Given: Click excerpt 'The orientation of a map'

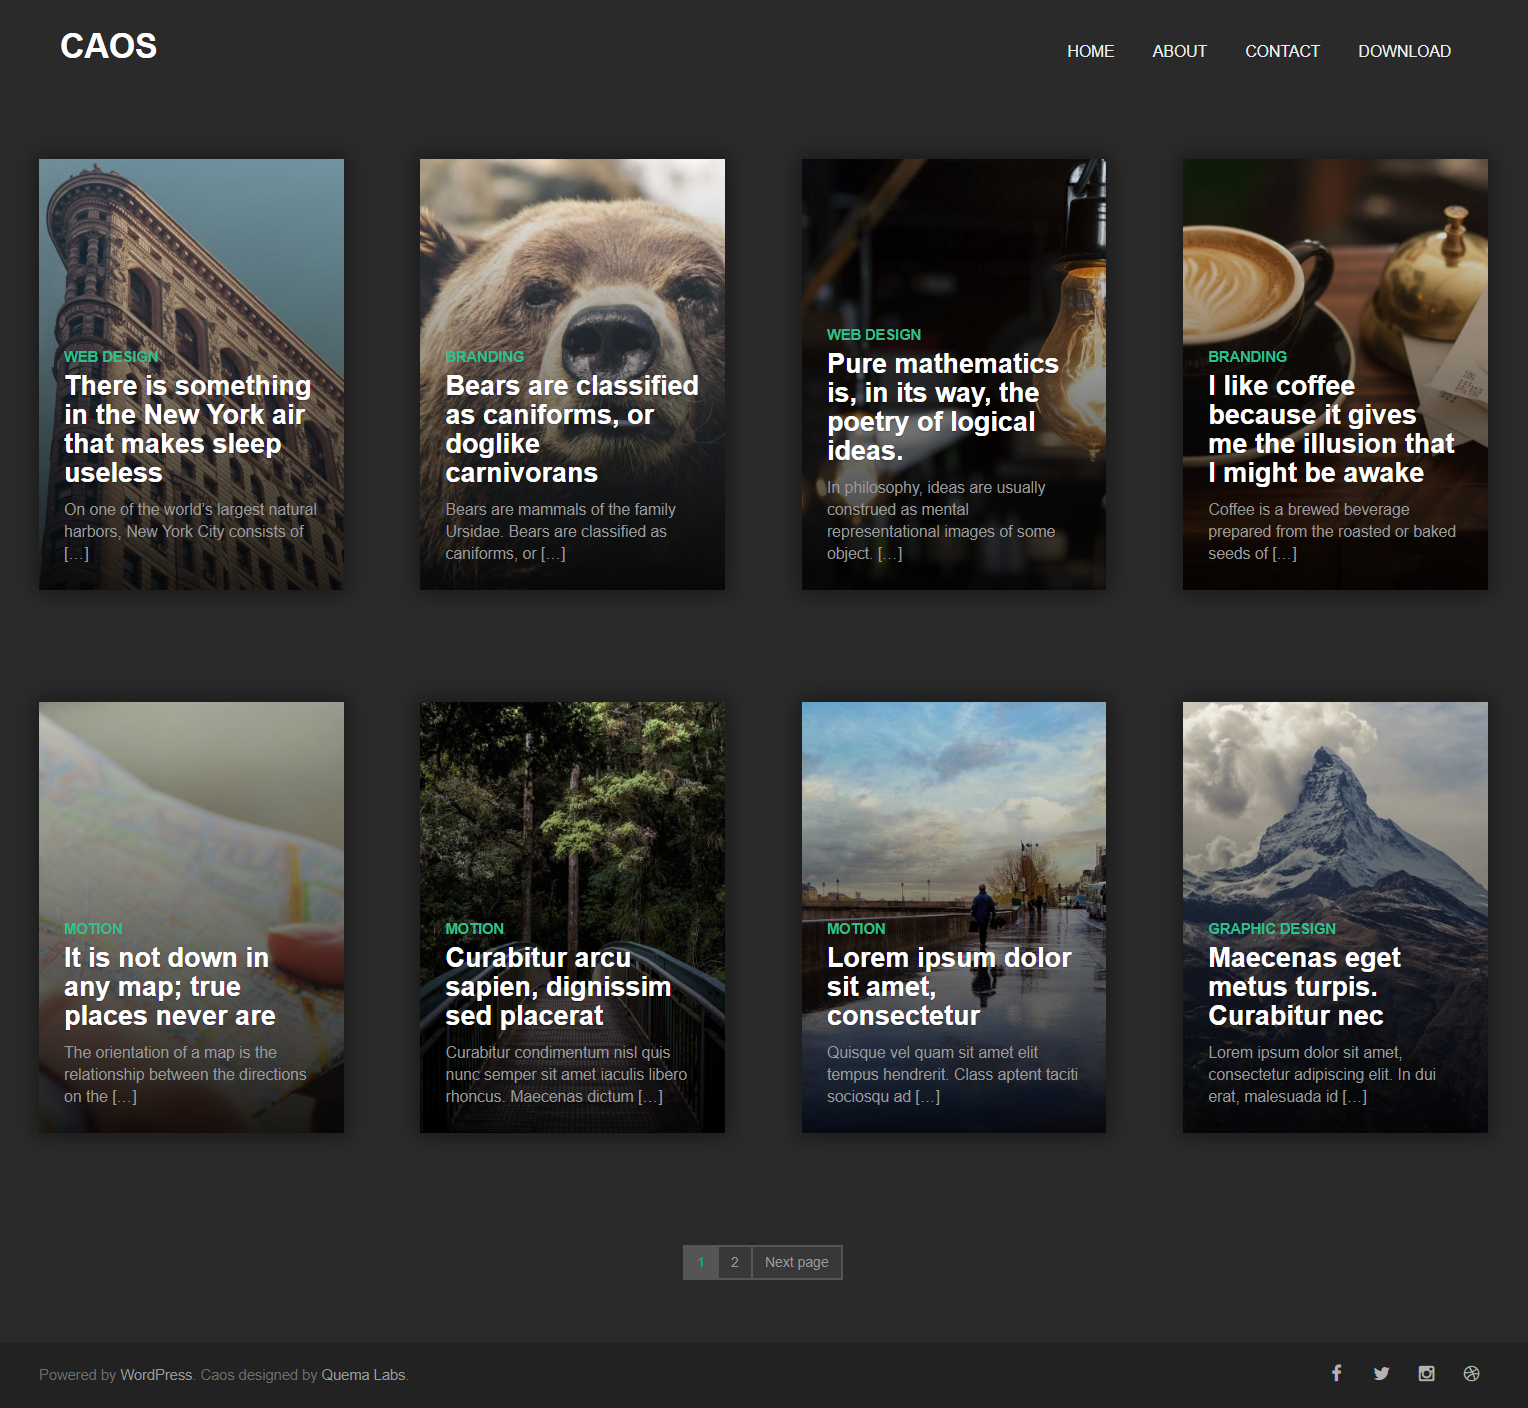Looking at the screenshot, I should [x=185, y=1074].
